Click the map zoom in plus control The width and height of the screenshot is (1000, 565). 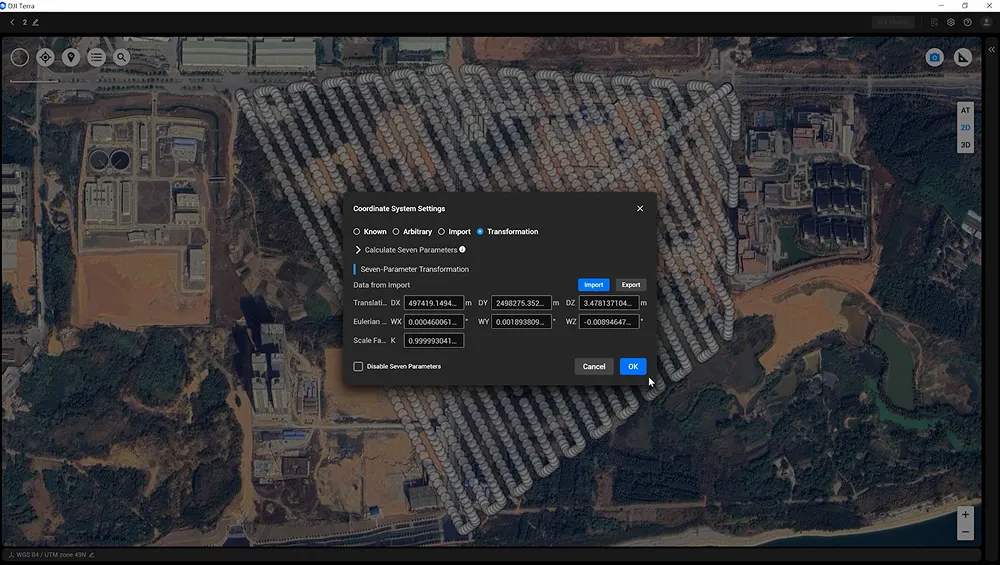pyautogui.click(x=965, y=514)
